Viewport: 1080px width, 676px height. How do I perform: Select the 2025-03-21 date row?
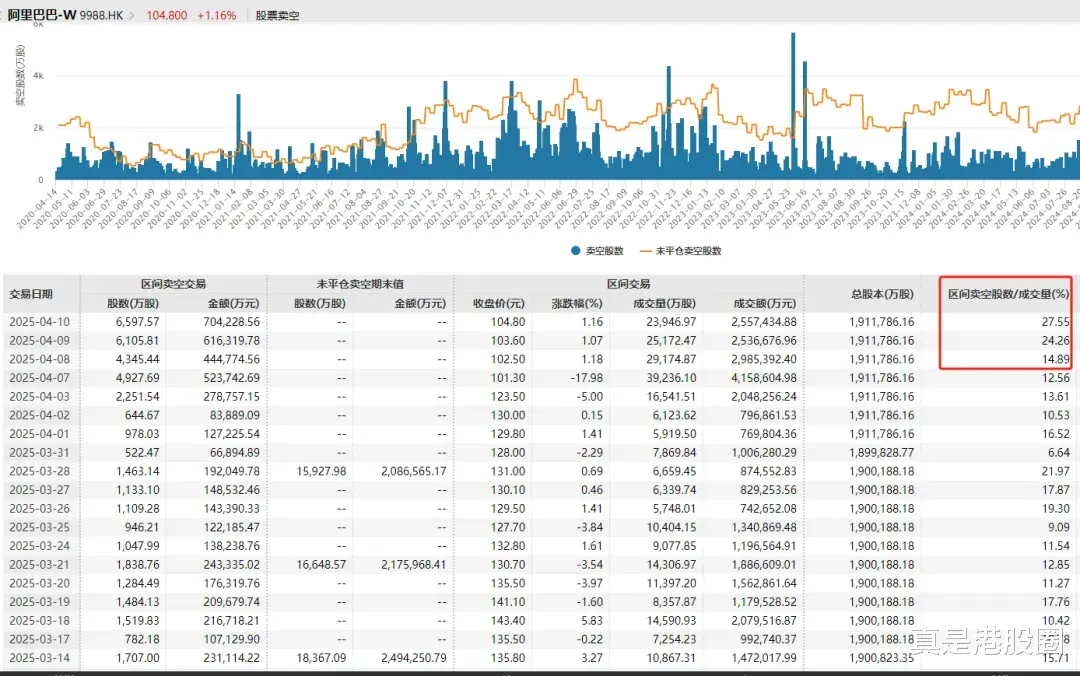pyautogui.click(x=41, y=564)
